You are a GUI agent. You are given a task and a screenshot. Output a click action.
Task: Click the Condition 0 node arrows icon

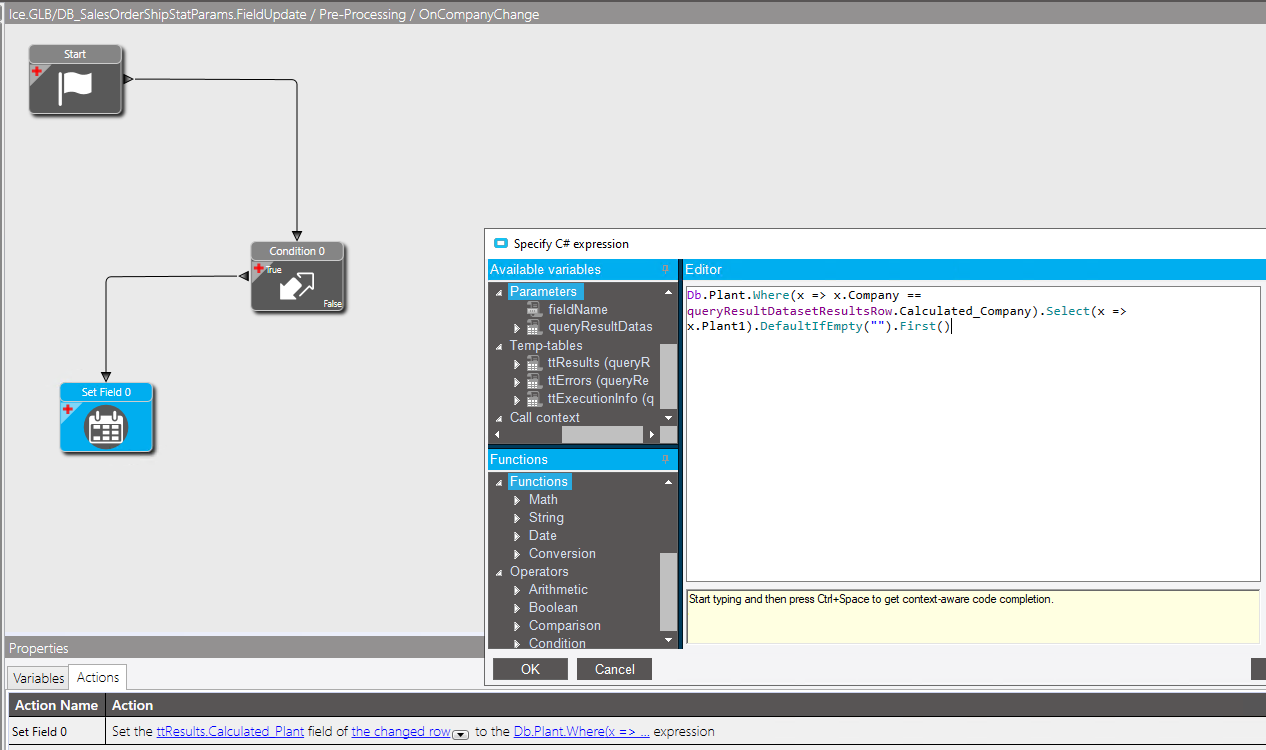[297, 286]
